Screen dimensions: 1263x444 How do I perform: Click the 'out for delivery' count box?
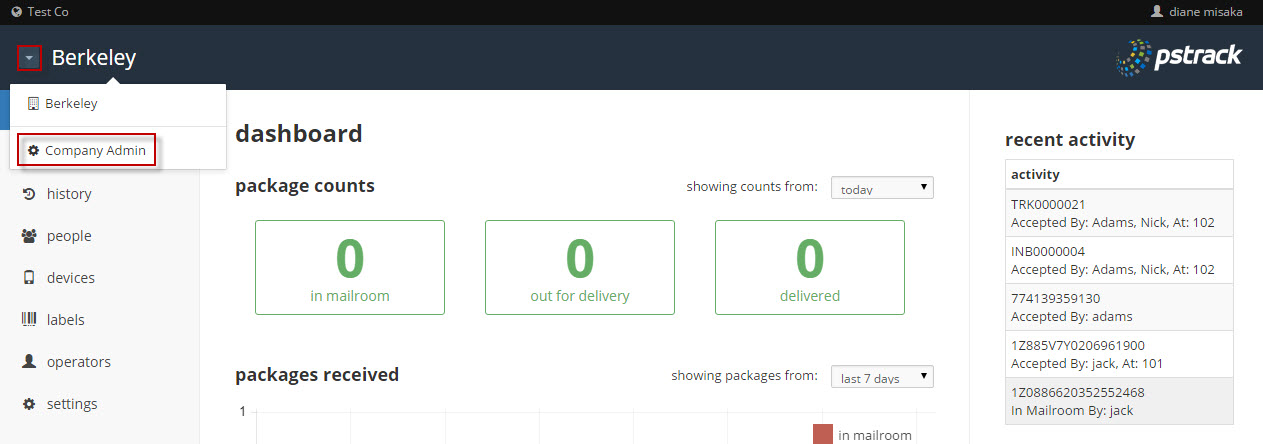[579, 267]
